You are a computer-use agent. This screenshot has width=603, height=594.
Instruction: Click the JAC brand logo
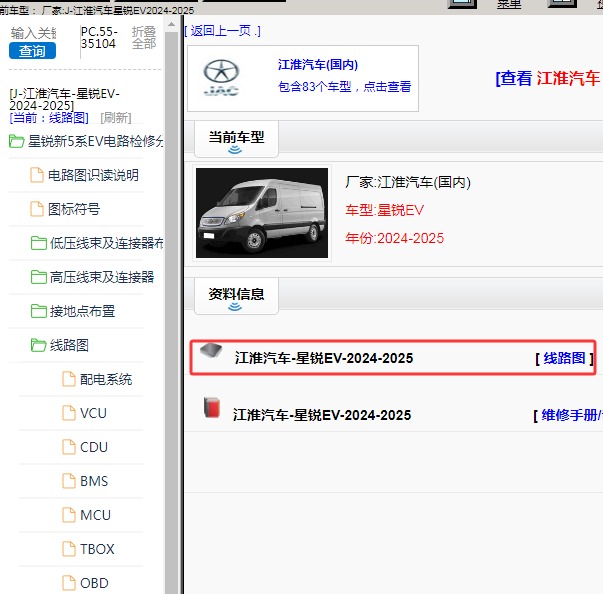click(x=221, y=77)
